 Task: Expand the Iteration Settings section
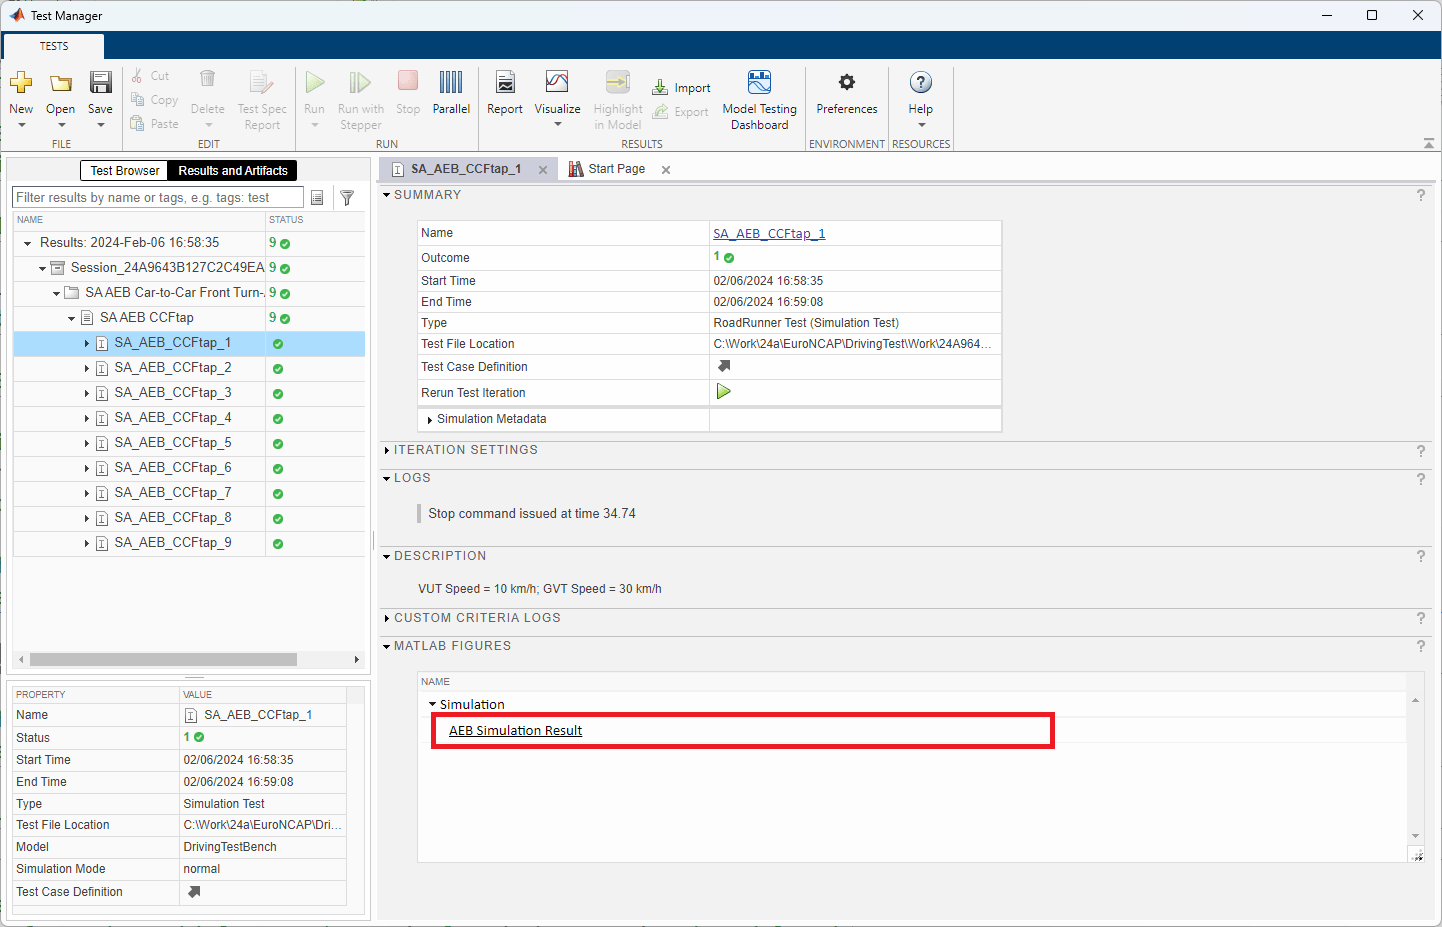click(x=387, y=450)
